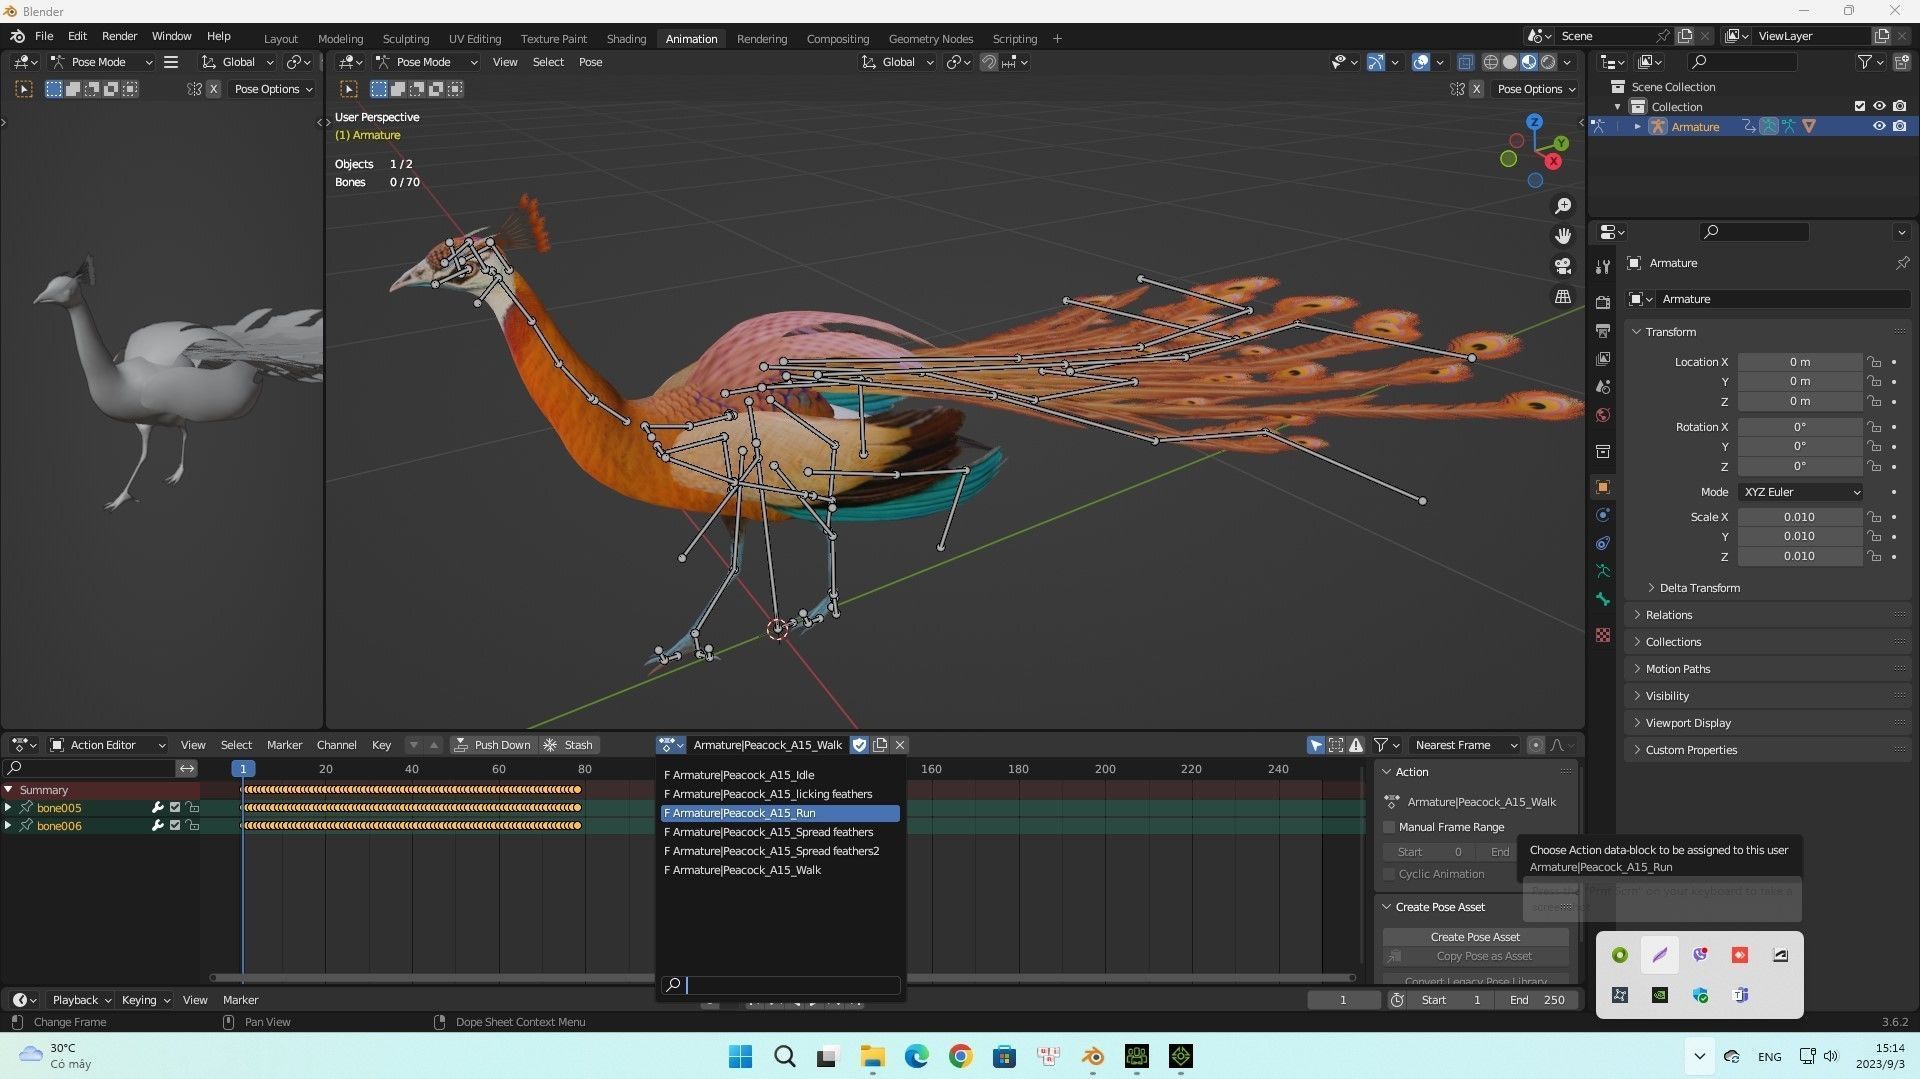The image size is (1920, 1079).
Task: Toggle bone005 channel checkbox
Action: point(175,808)
